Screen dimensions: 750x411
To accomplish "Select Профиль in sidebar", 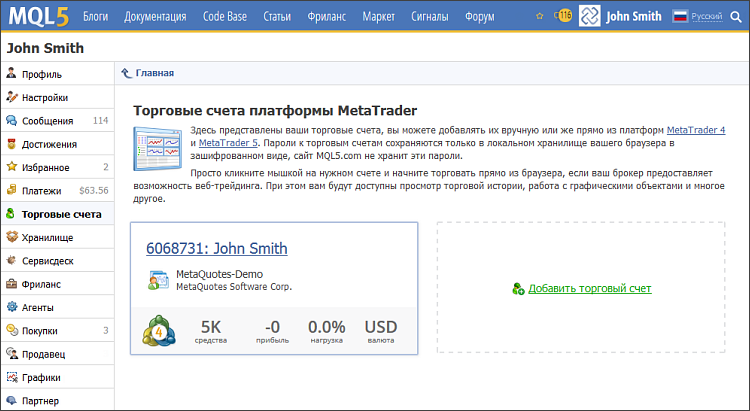I will [x=57, y=74].
